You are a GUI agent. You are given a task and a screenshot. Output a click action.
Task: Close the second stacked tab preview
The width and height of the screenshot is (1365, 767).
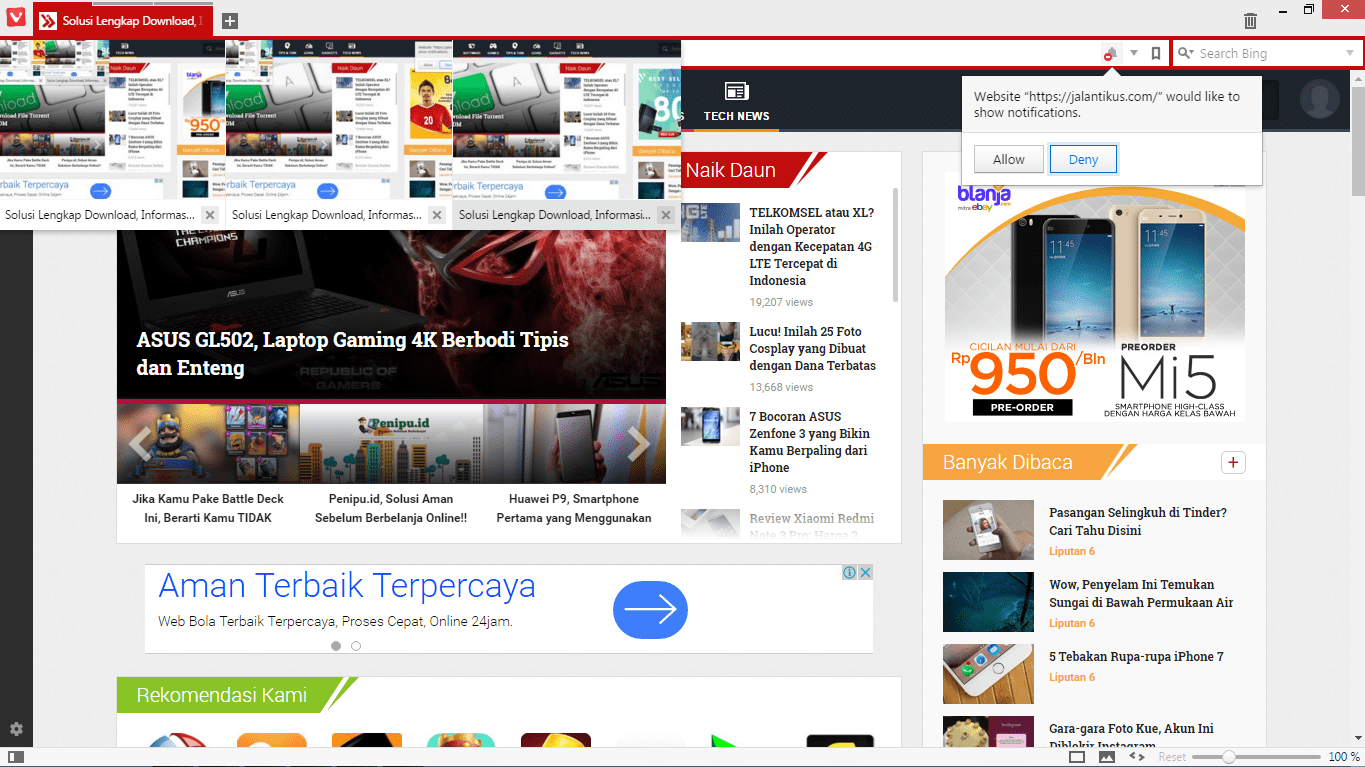tap(437, 215)
